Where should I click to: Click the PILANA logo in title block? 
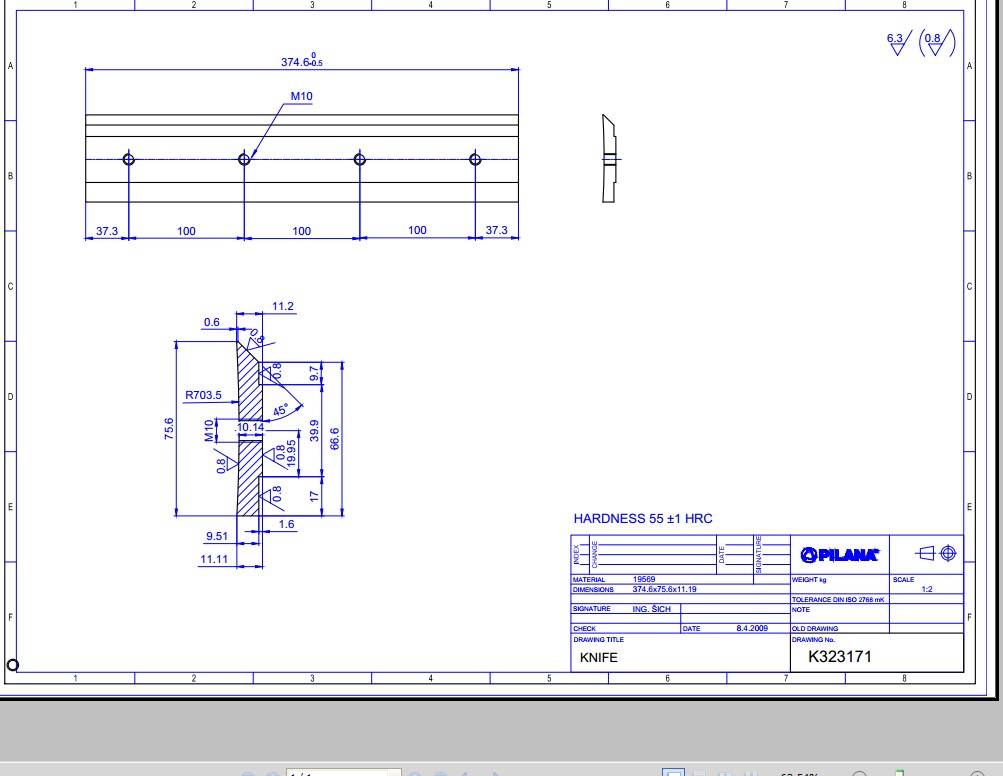(x=839, y=555)
